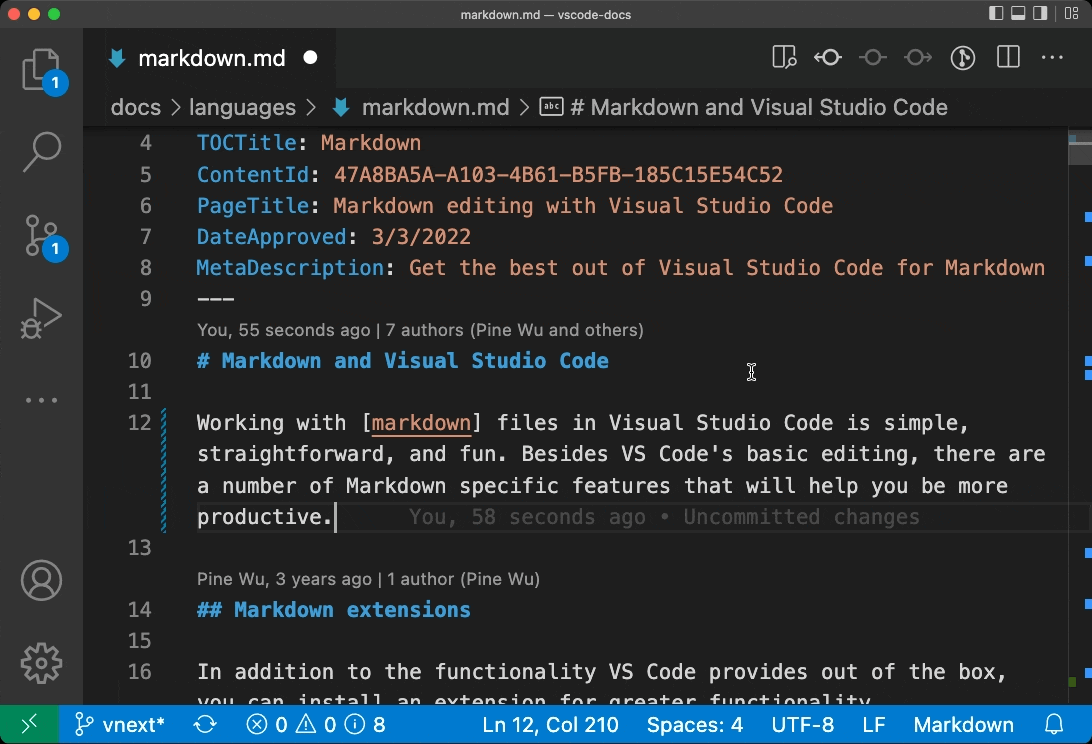Click information count 8 in status bar
Viewport: 1092px width, 744px height.
366,724
